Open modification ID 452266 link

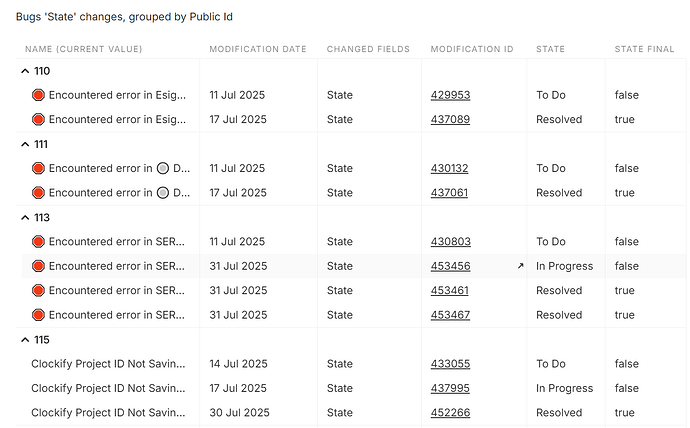click(450, 413)
